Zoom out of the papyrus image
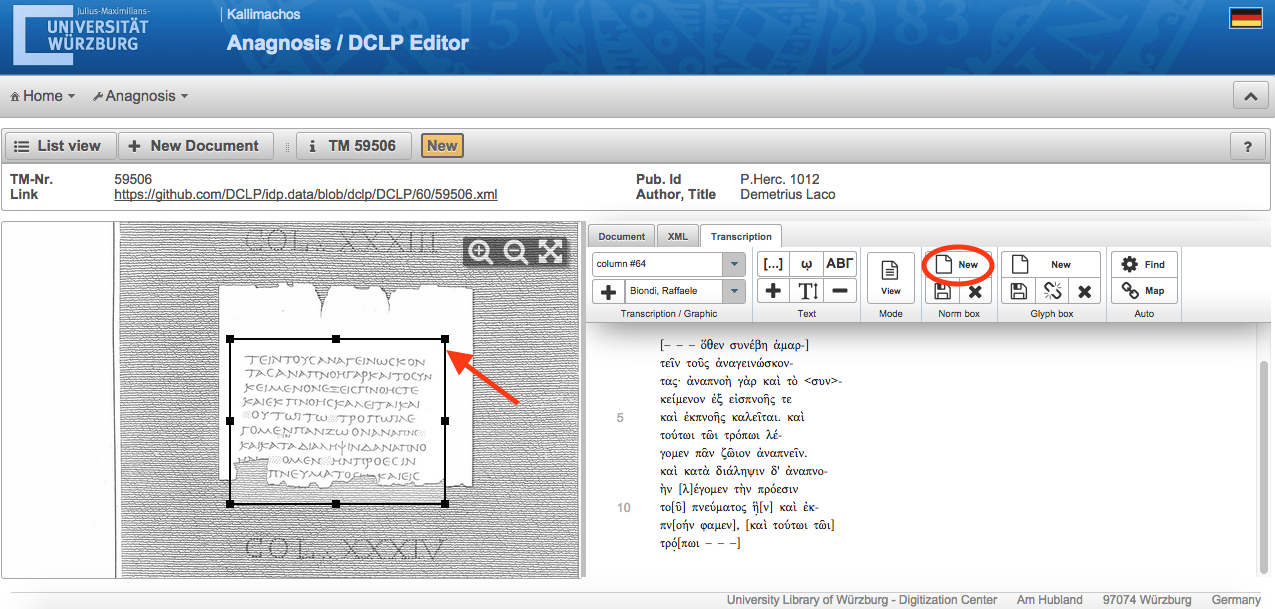Image resolution: width=1275 pixels, height=609 pixels. 516,253
